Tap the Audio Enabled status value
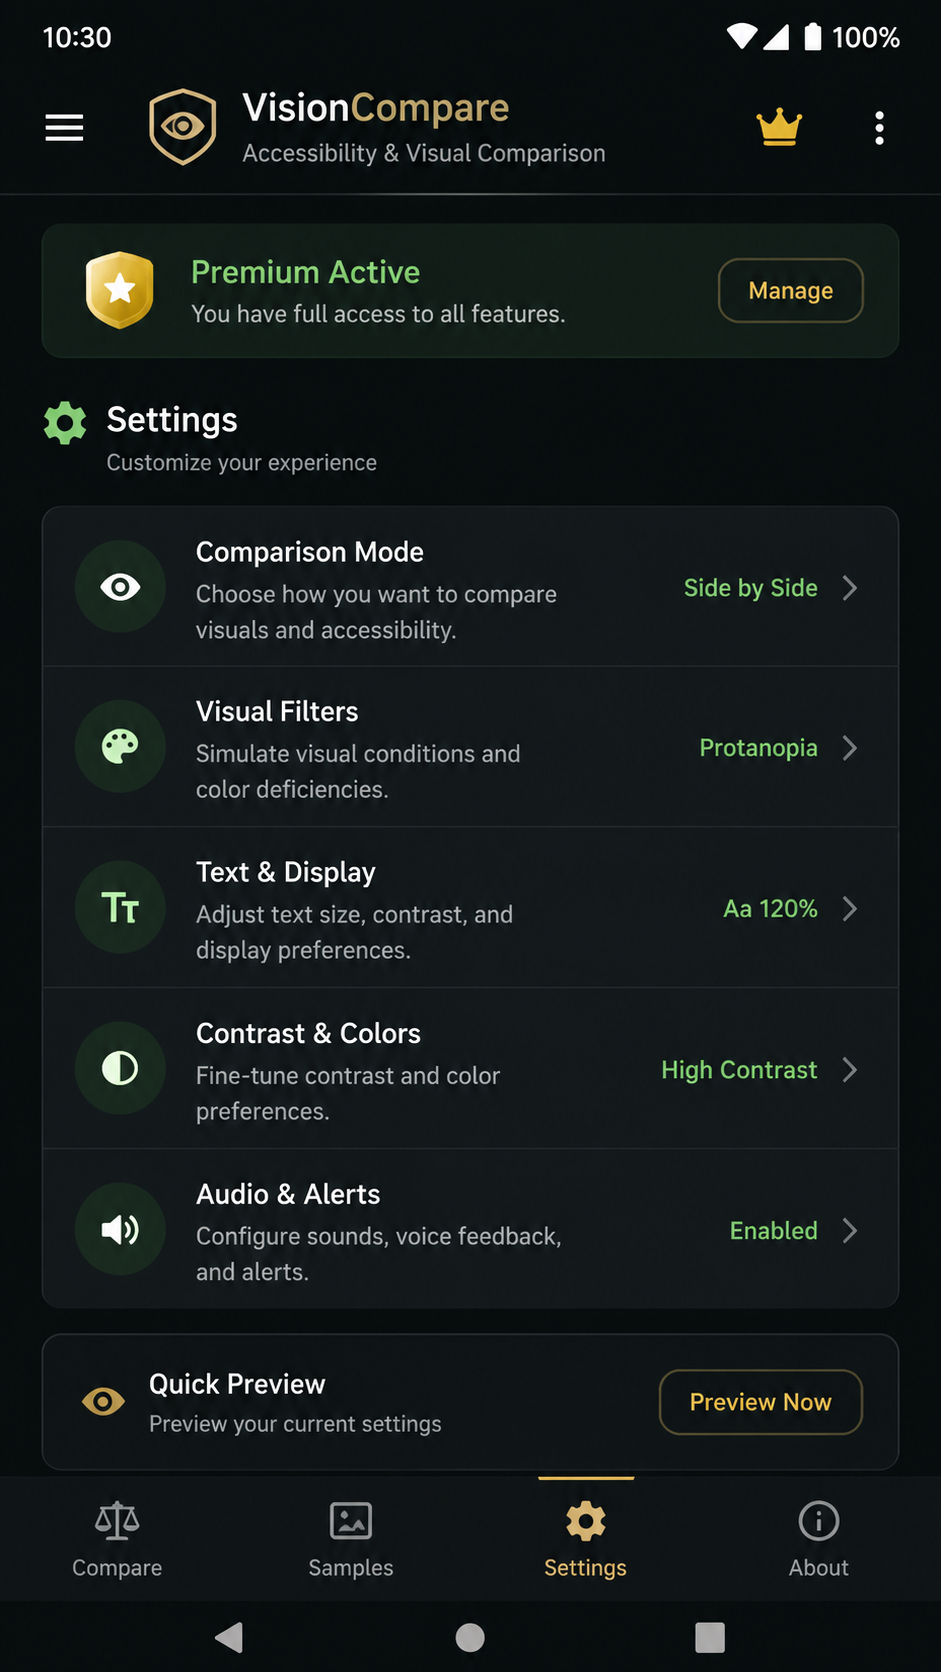This screenshot has height=1672, width=941. pos(773,1230)
